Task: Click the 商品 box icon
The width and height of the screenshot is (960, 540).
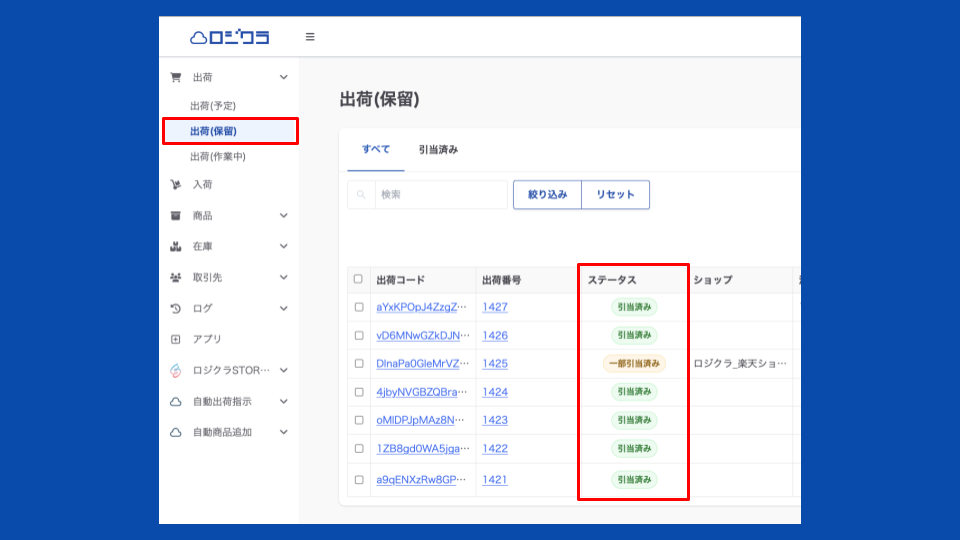Action: [x=176, y=215]
